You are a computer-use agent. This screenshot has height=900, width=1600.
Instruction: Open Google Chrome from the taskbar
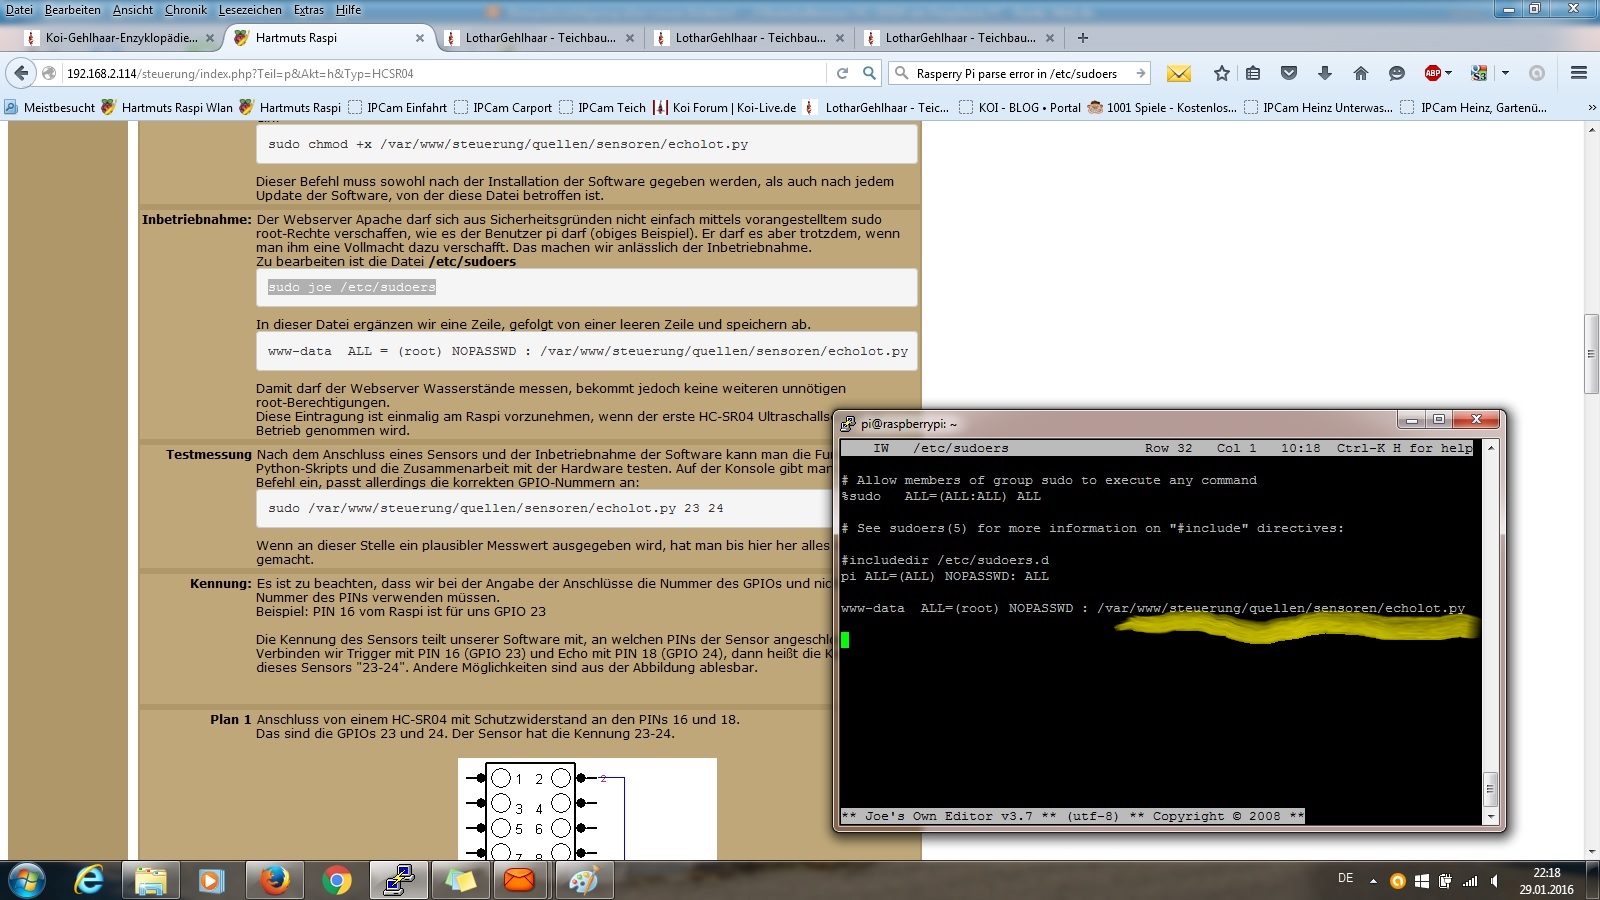[337, 881]
